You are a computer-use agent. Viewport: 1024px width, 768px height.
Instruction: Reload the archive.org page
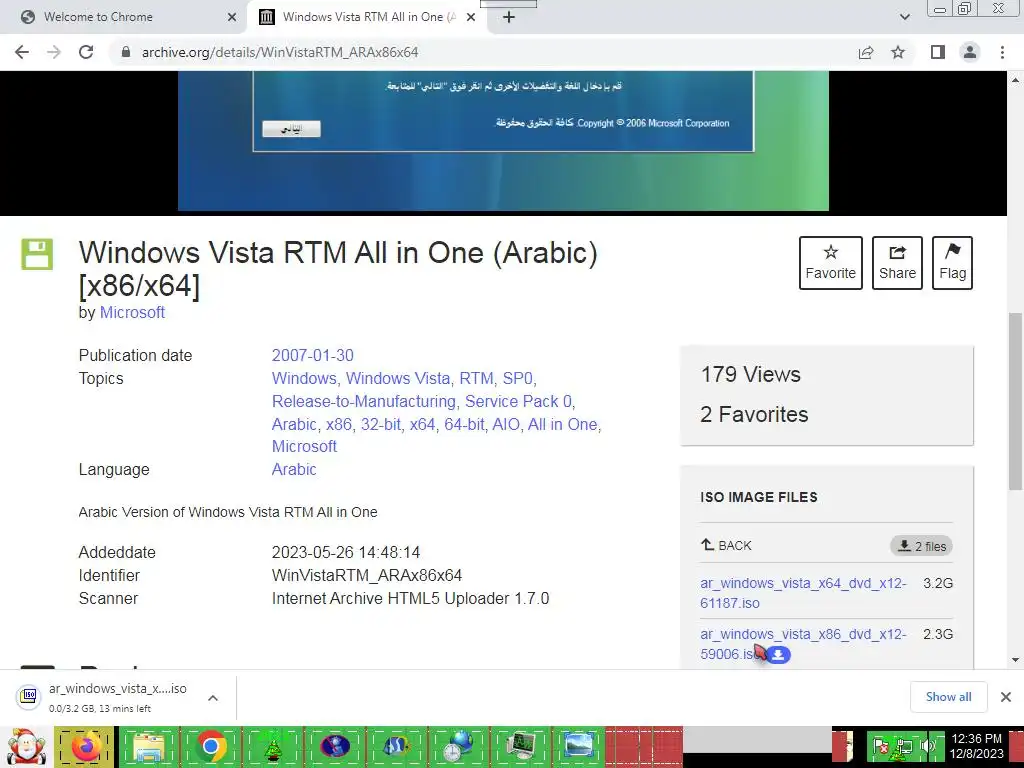coord(86,52)
